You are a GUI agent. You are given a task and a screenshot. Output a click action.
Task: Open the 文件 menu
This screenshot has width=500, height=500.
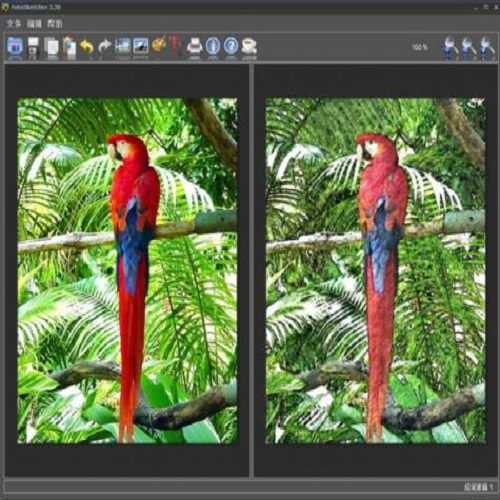(14, 24)
